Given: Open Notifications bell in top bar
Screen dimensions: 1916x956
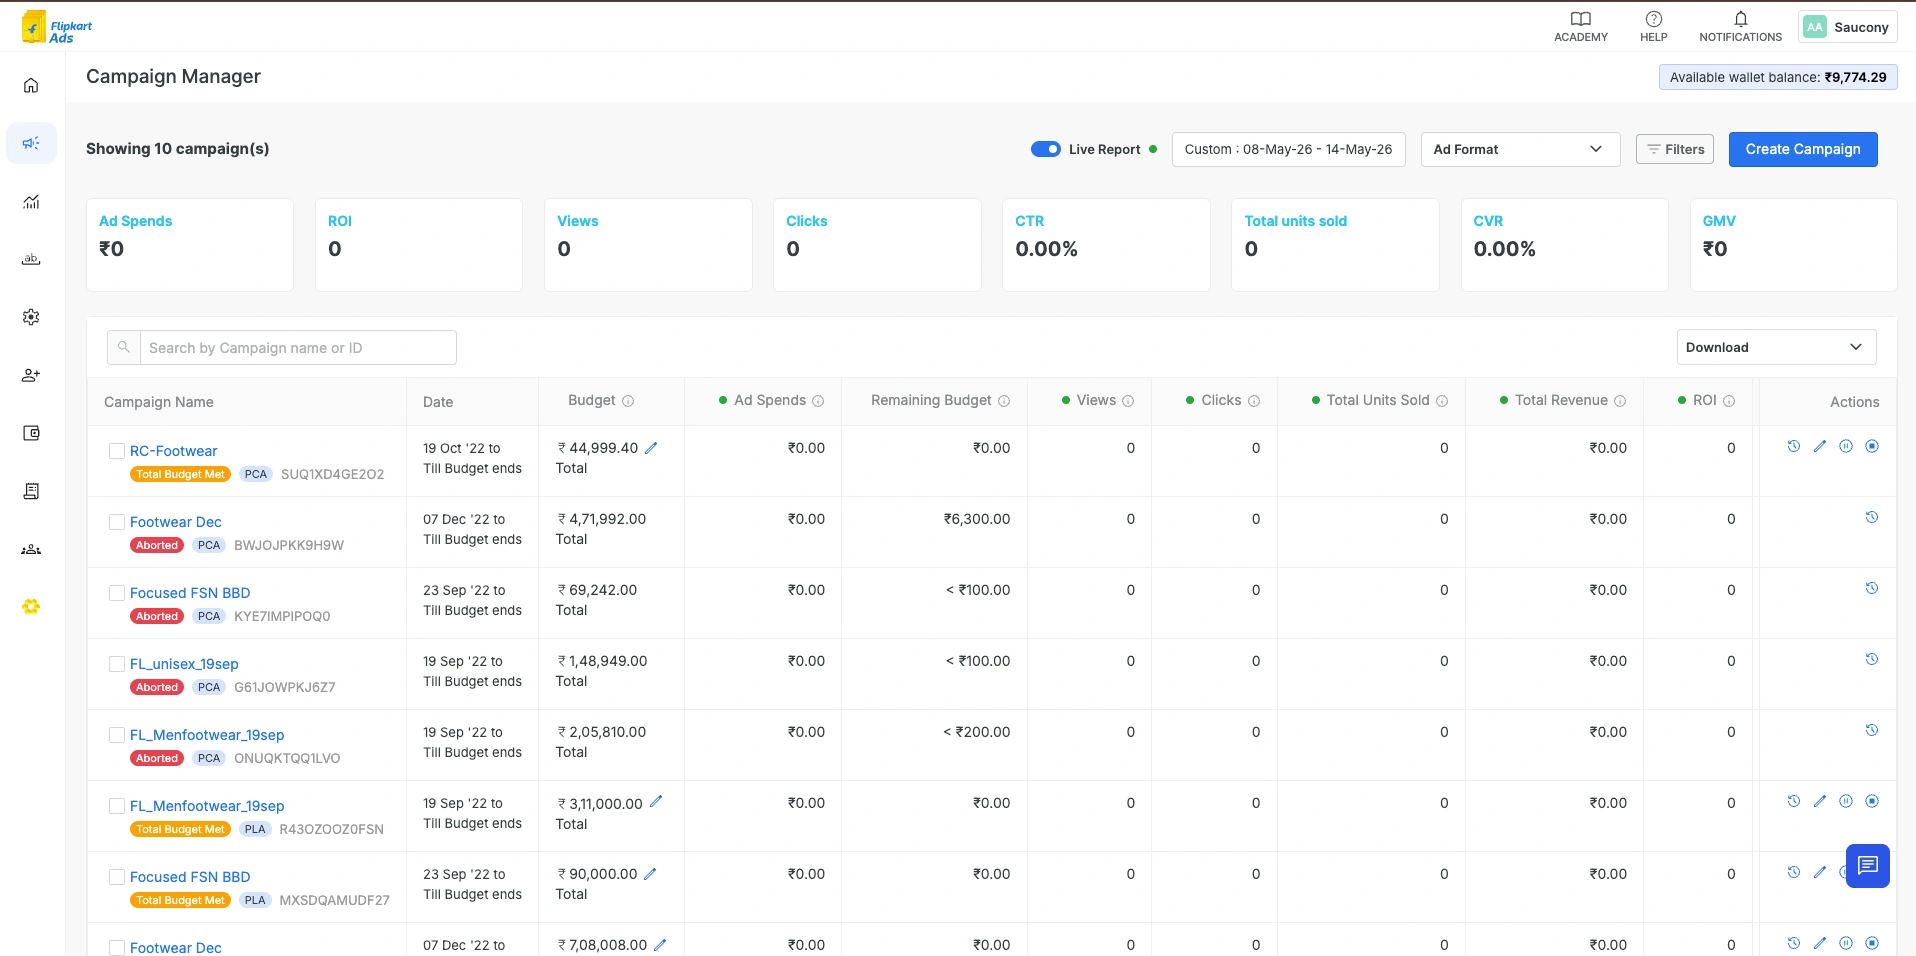Looking at the screenshot, I should click(1740, 27).
